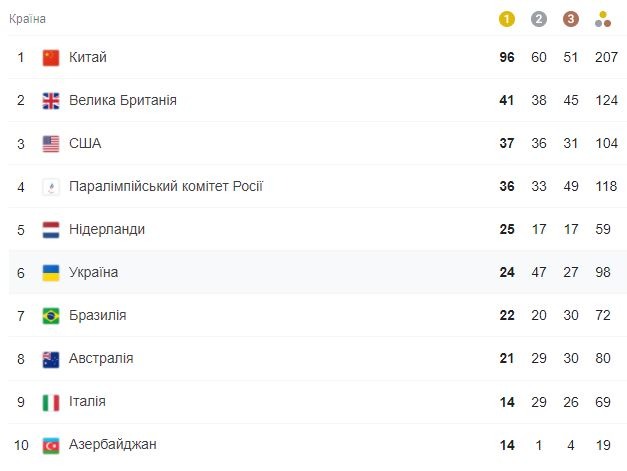Image resolution: width=627 pixels, height=471 pixels.
Task: Open the Велика Британія country link
Action: (123, 100)
